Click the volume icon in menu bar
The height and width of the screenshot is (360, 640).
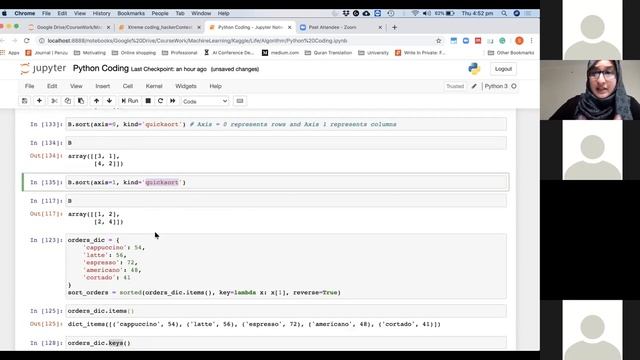(x=427, y=13)
